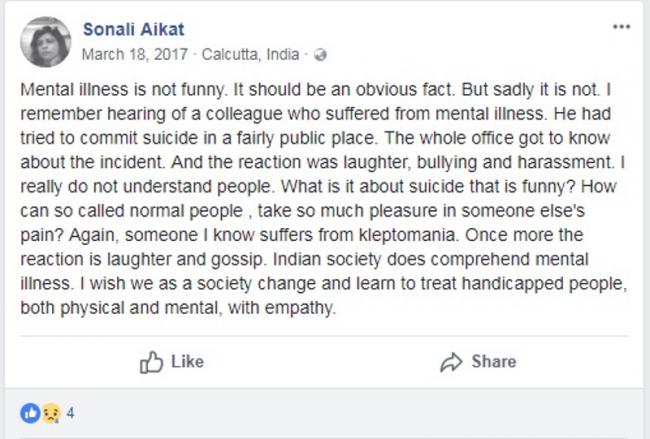This screenshot has height=439, width=650.
Task: Visit the Sonali Aikat profile name link
Action: (135, 30)
